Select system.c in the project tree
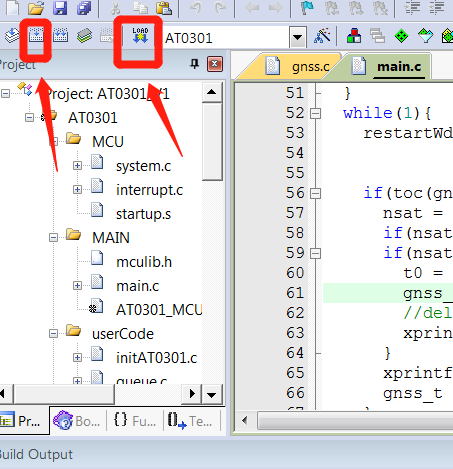This screenshot has height=469, width=453. click(143, 166)
